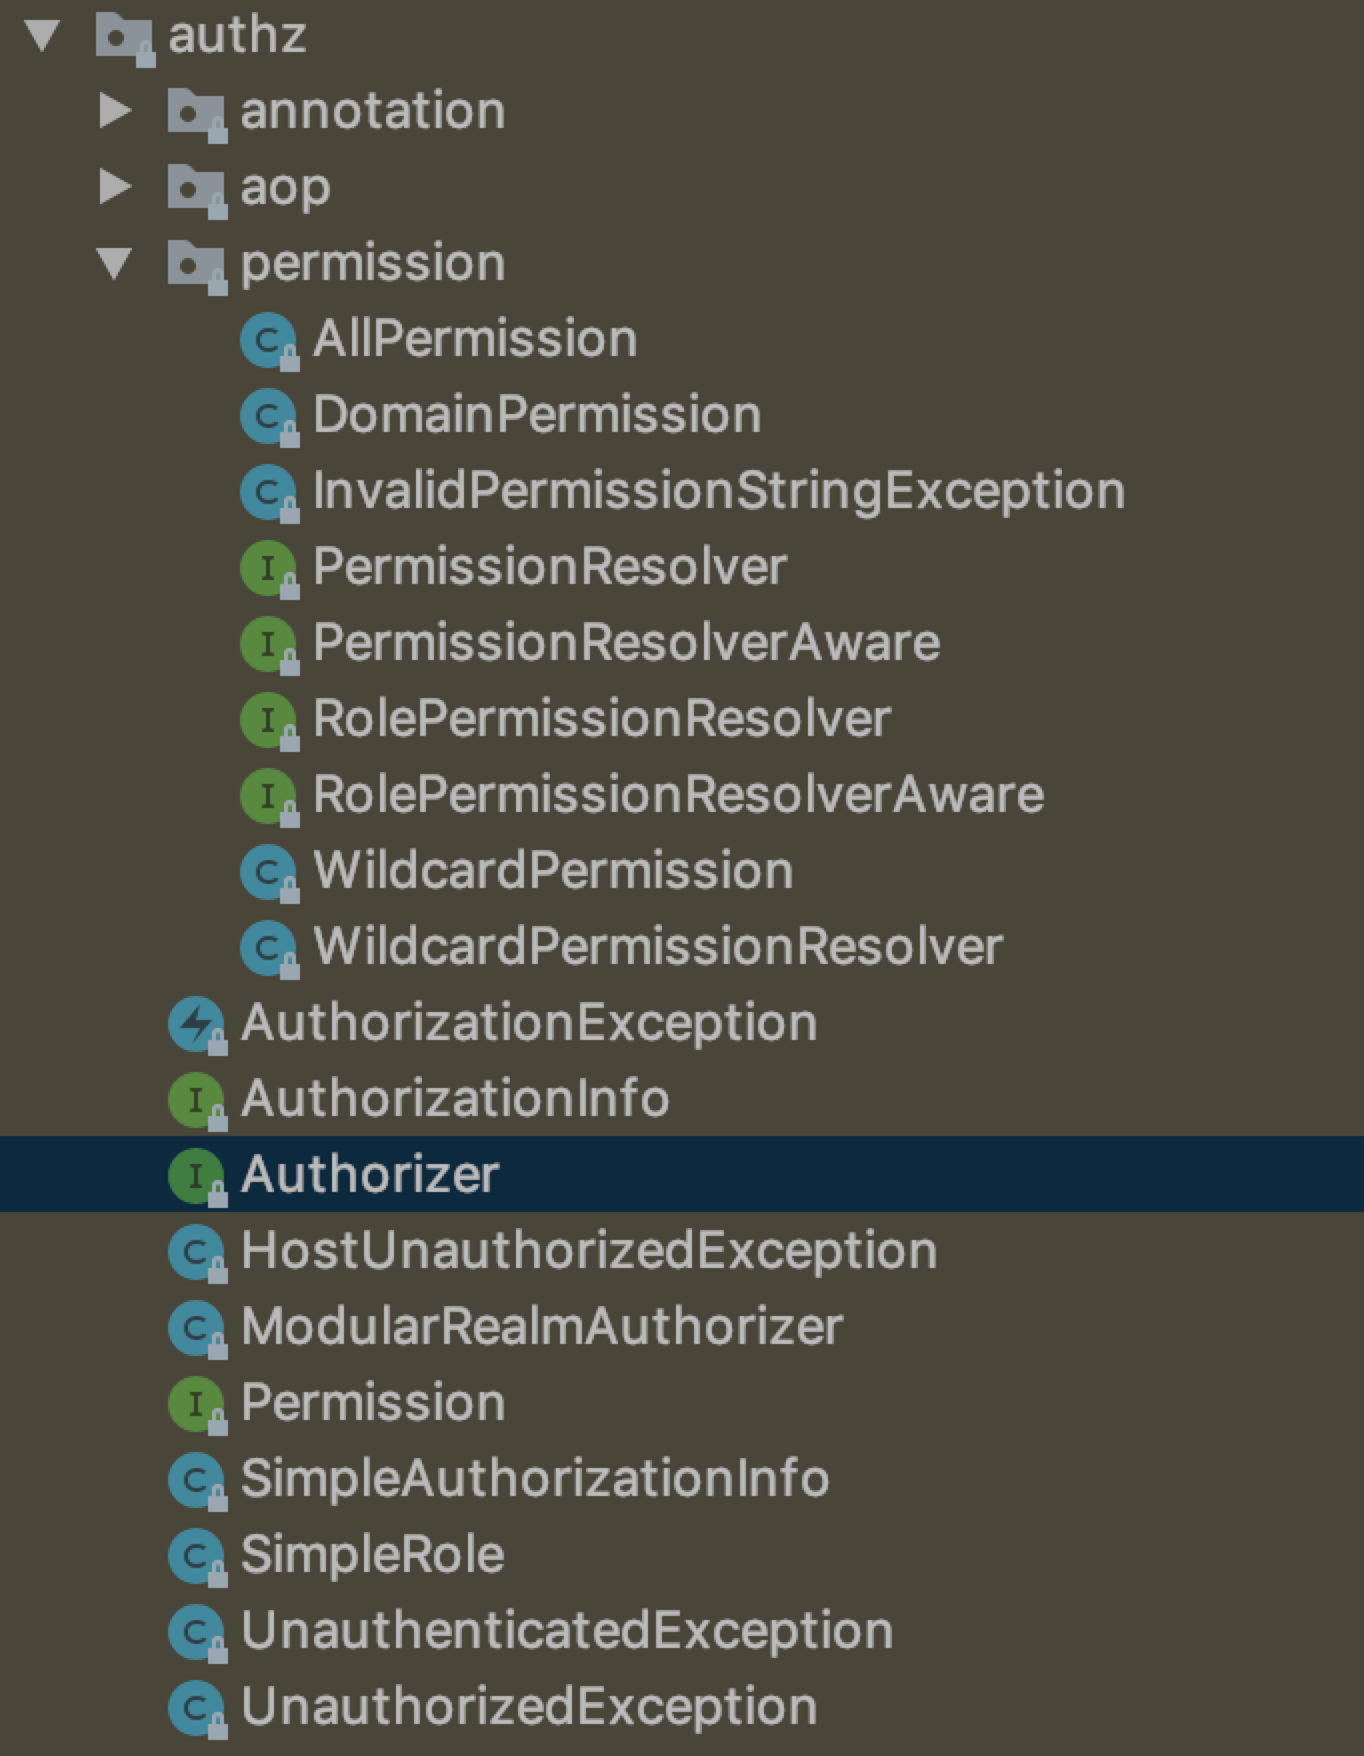The width and height of the screenshot is (1364, 1756).
Task: Expand the aop package arrow
Action: [115, 187]
